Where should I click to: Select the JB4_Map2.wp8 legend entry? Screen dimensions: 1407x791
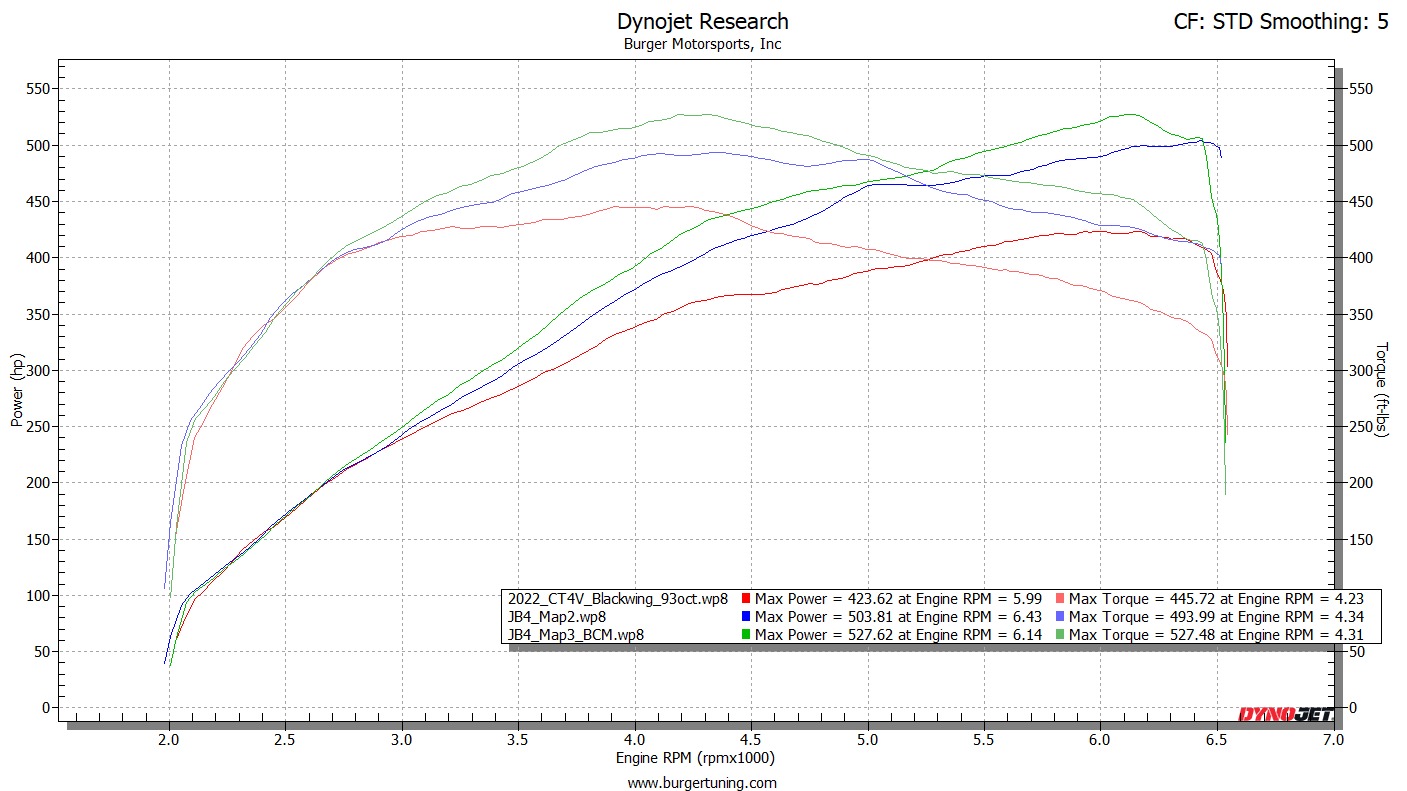[x=557, y=616]
